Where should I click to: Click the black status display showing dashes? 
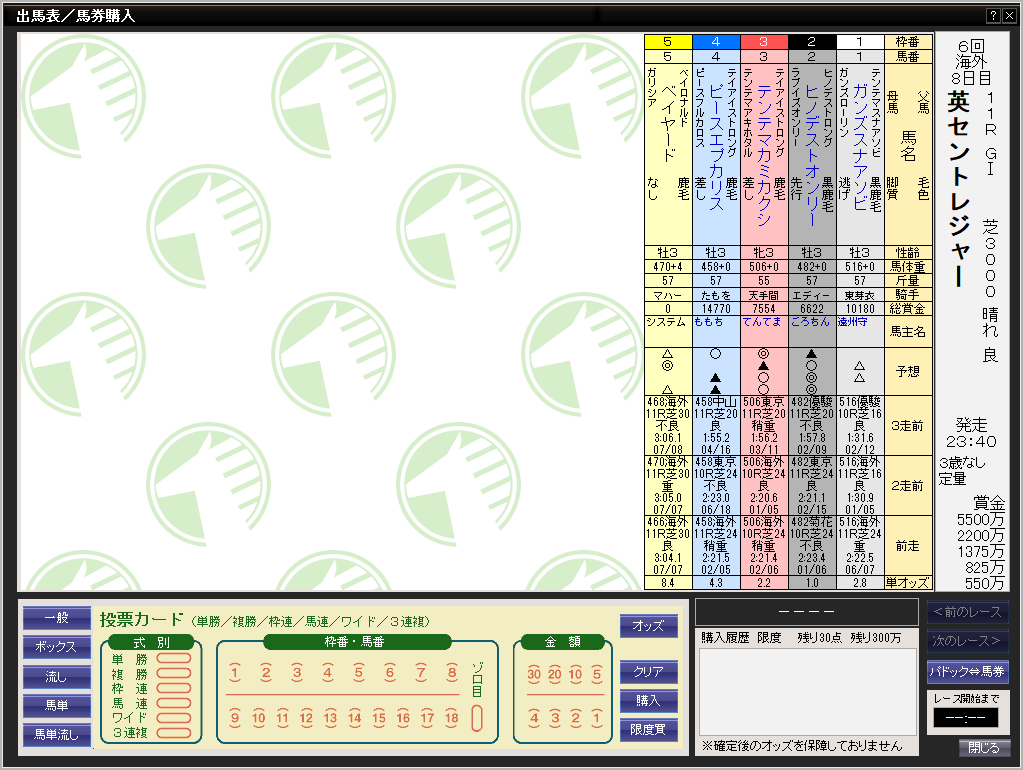coord(807,612)
